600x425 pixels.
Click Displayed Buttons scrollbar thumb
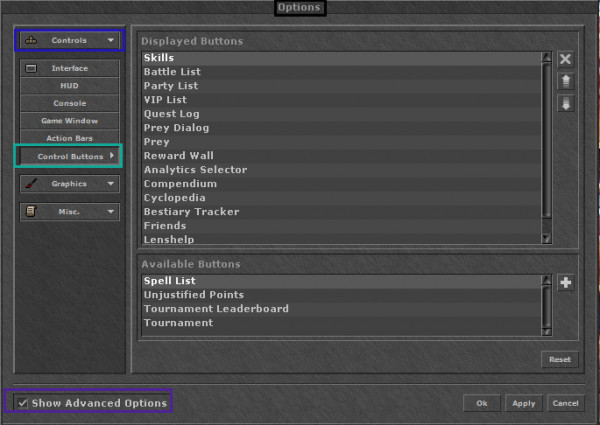point(546,141)
